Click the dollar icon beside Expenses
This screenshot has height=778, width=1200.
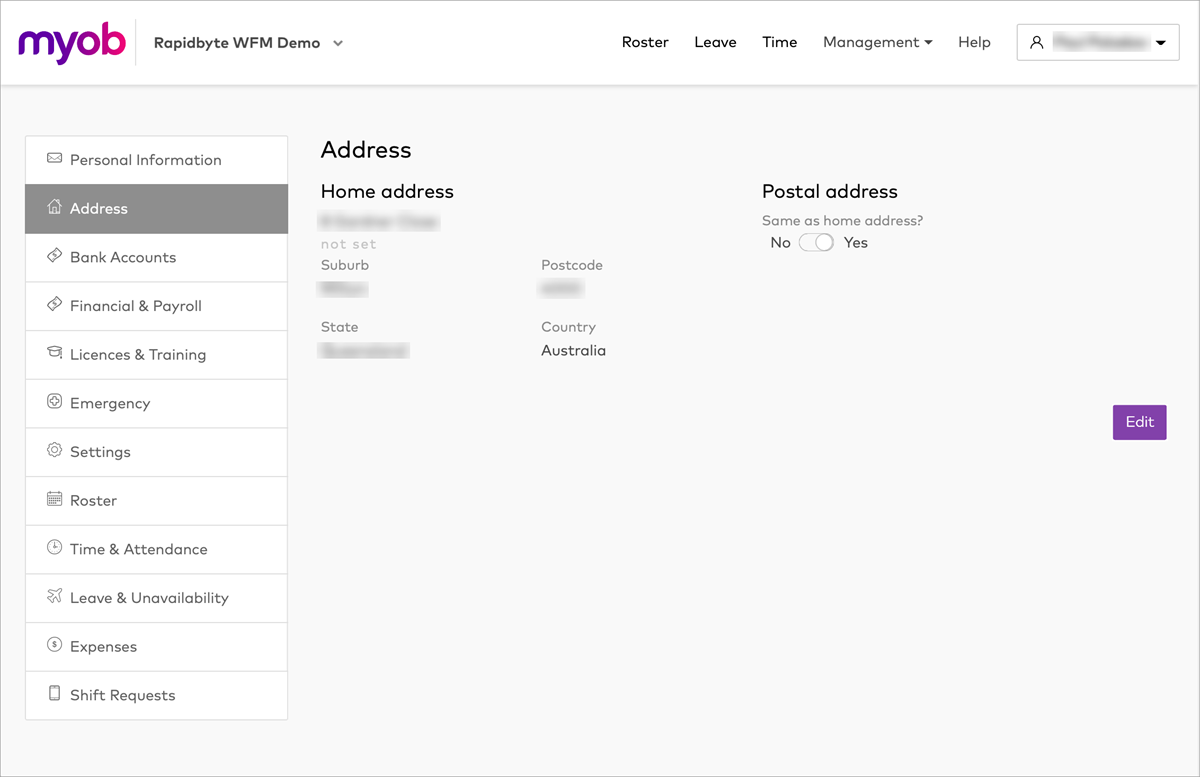pyautogui.click(x=54, y=646)
